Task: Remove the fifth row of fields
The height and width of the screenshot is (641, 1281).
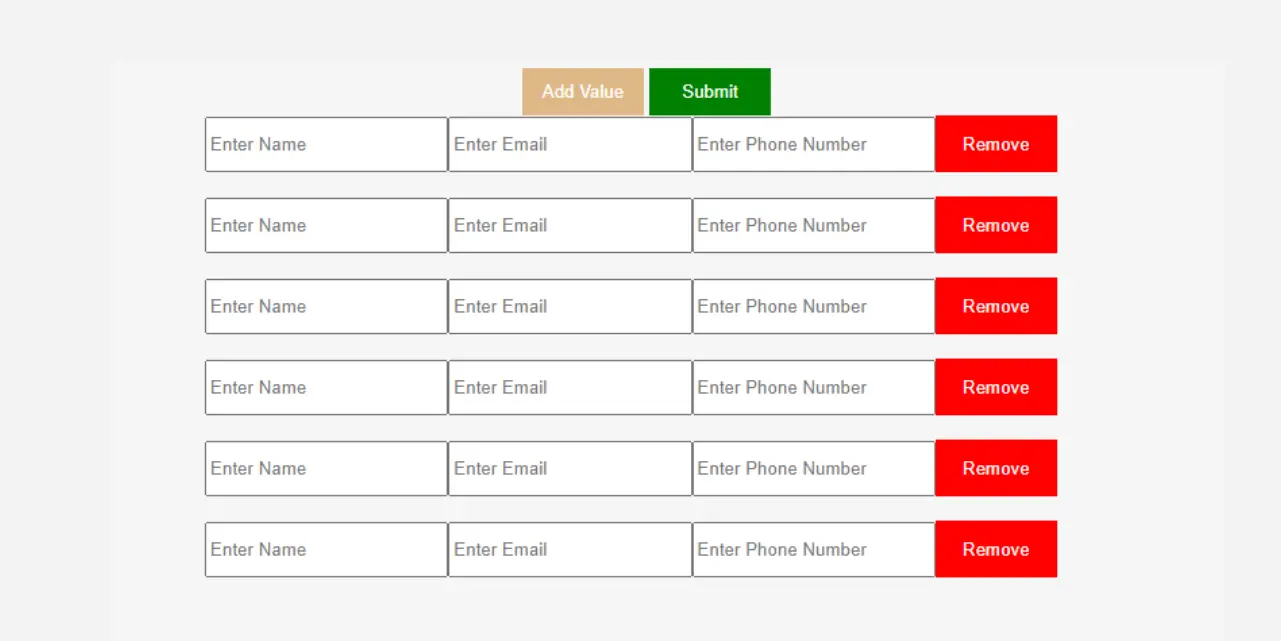Action: coord(996,468)
